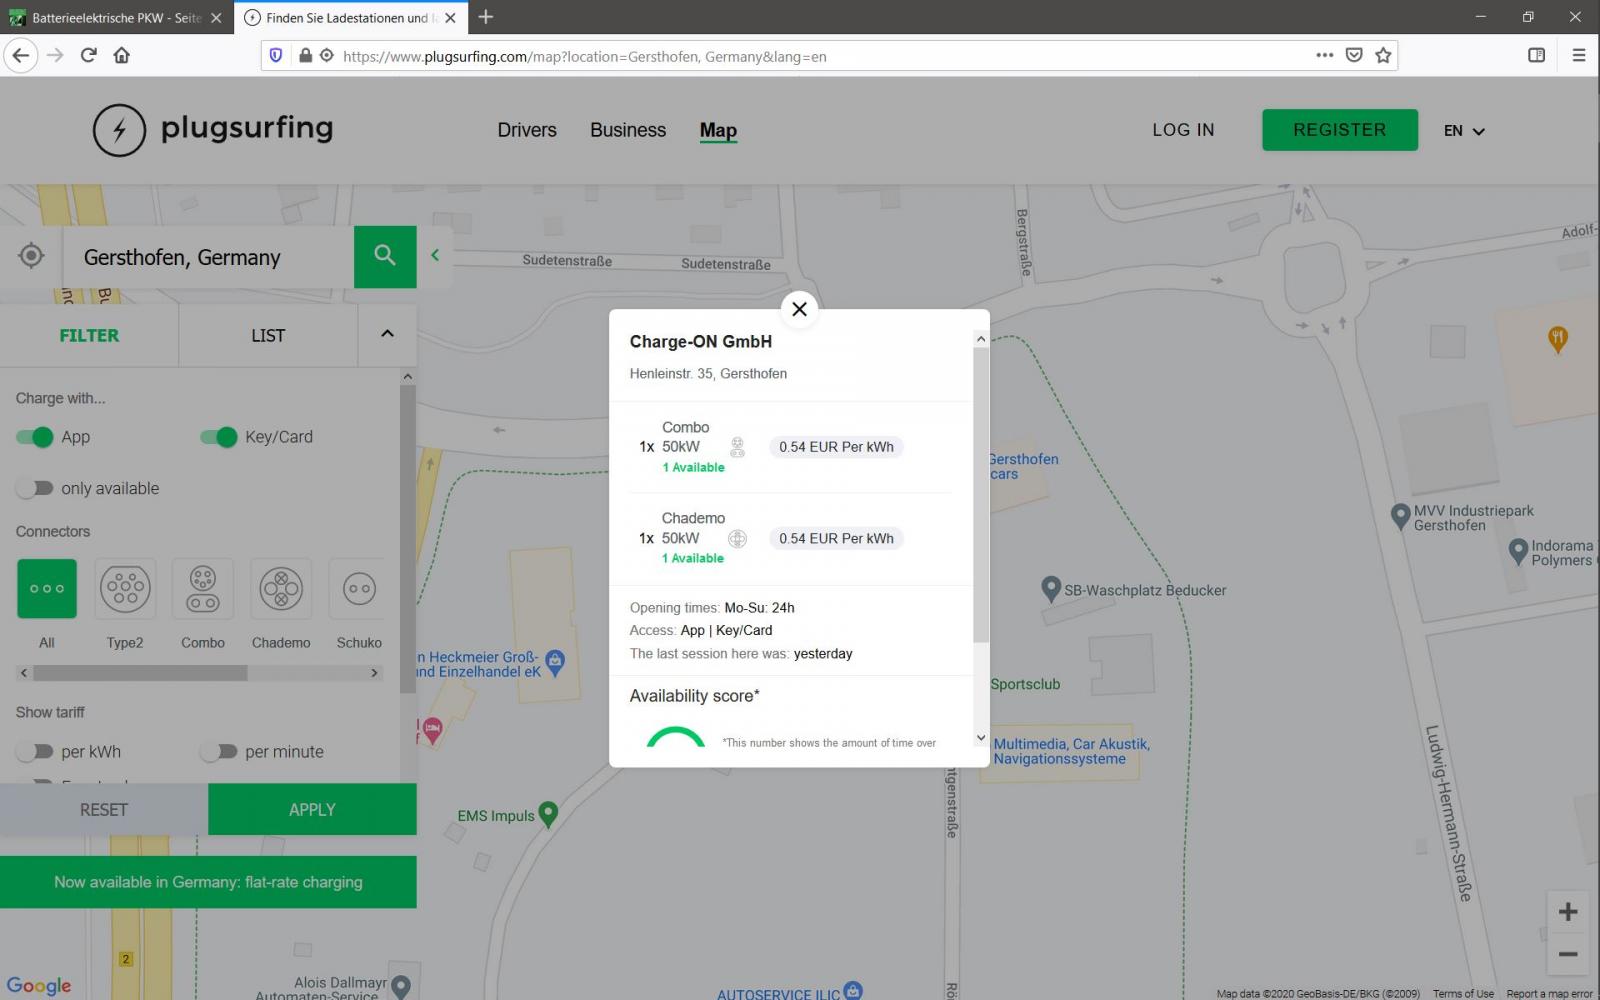The image size is (1600, 1000).
Task: Click the Report a map error link
Action: tap(1549, 993)
